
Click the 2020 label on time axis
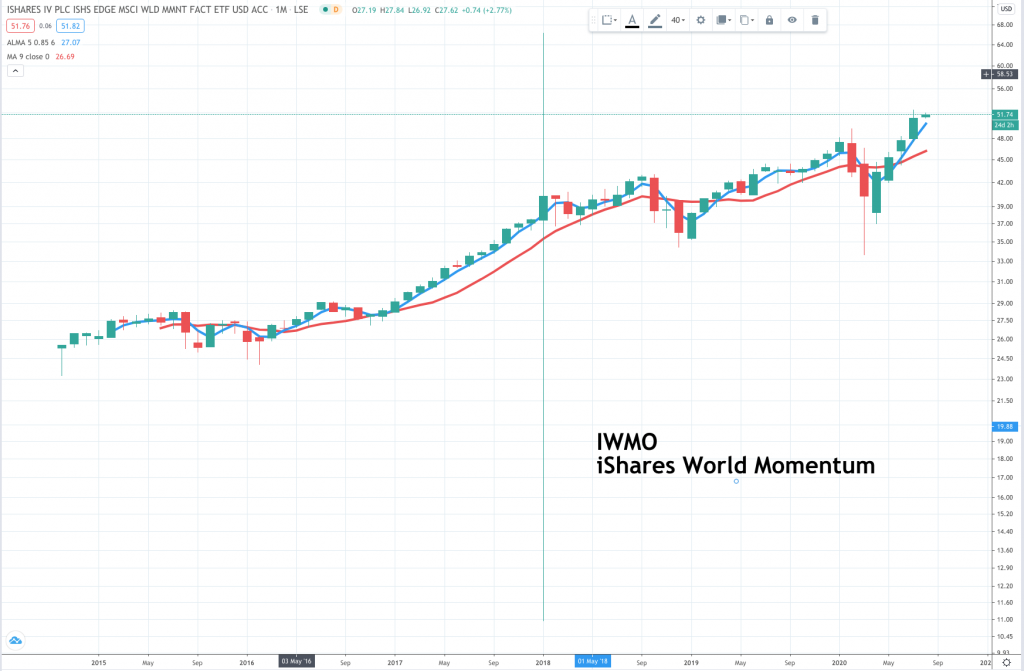tap(839, 663)
